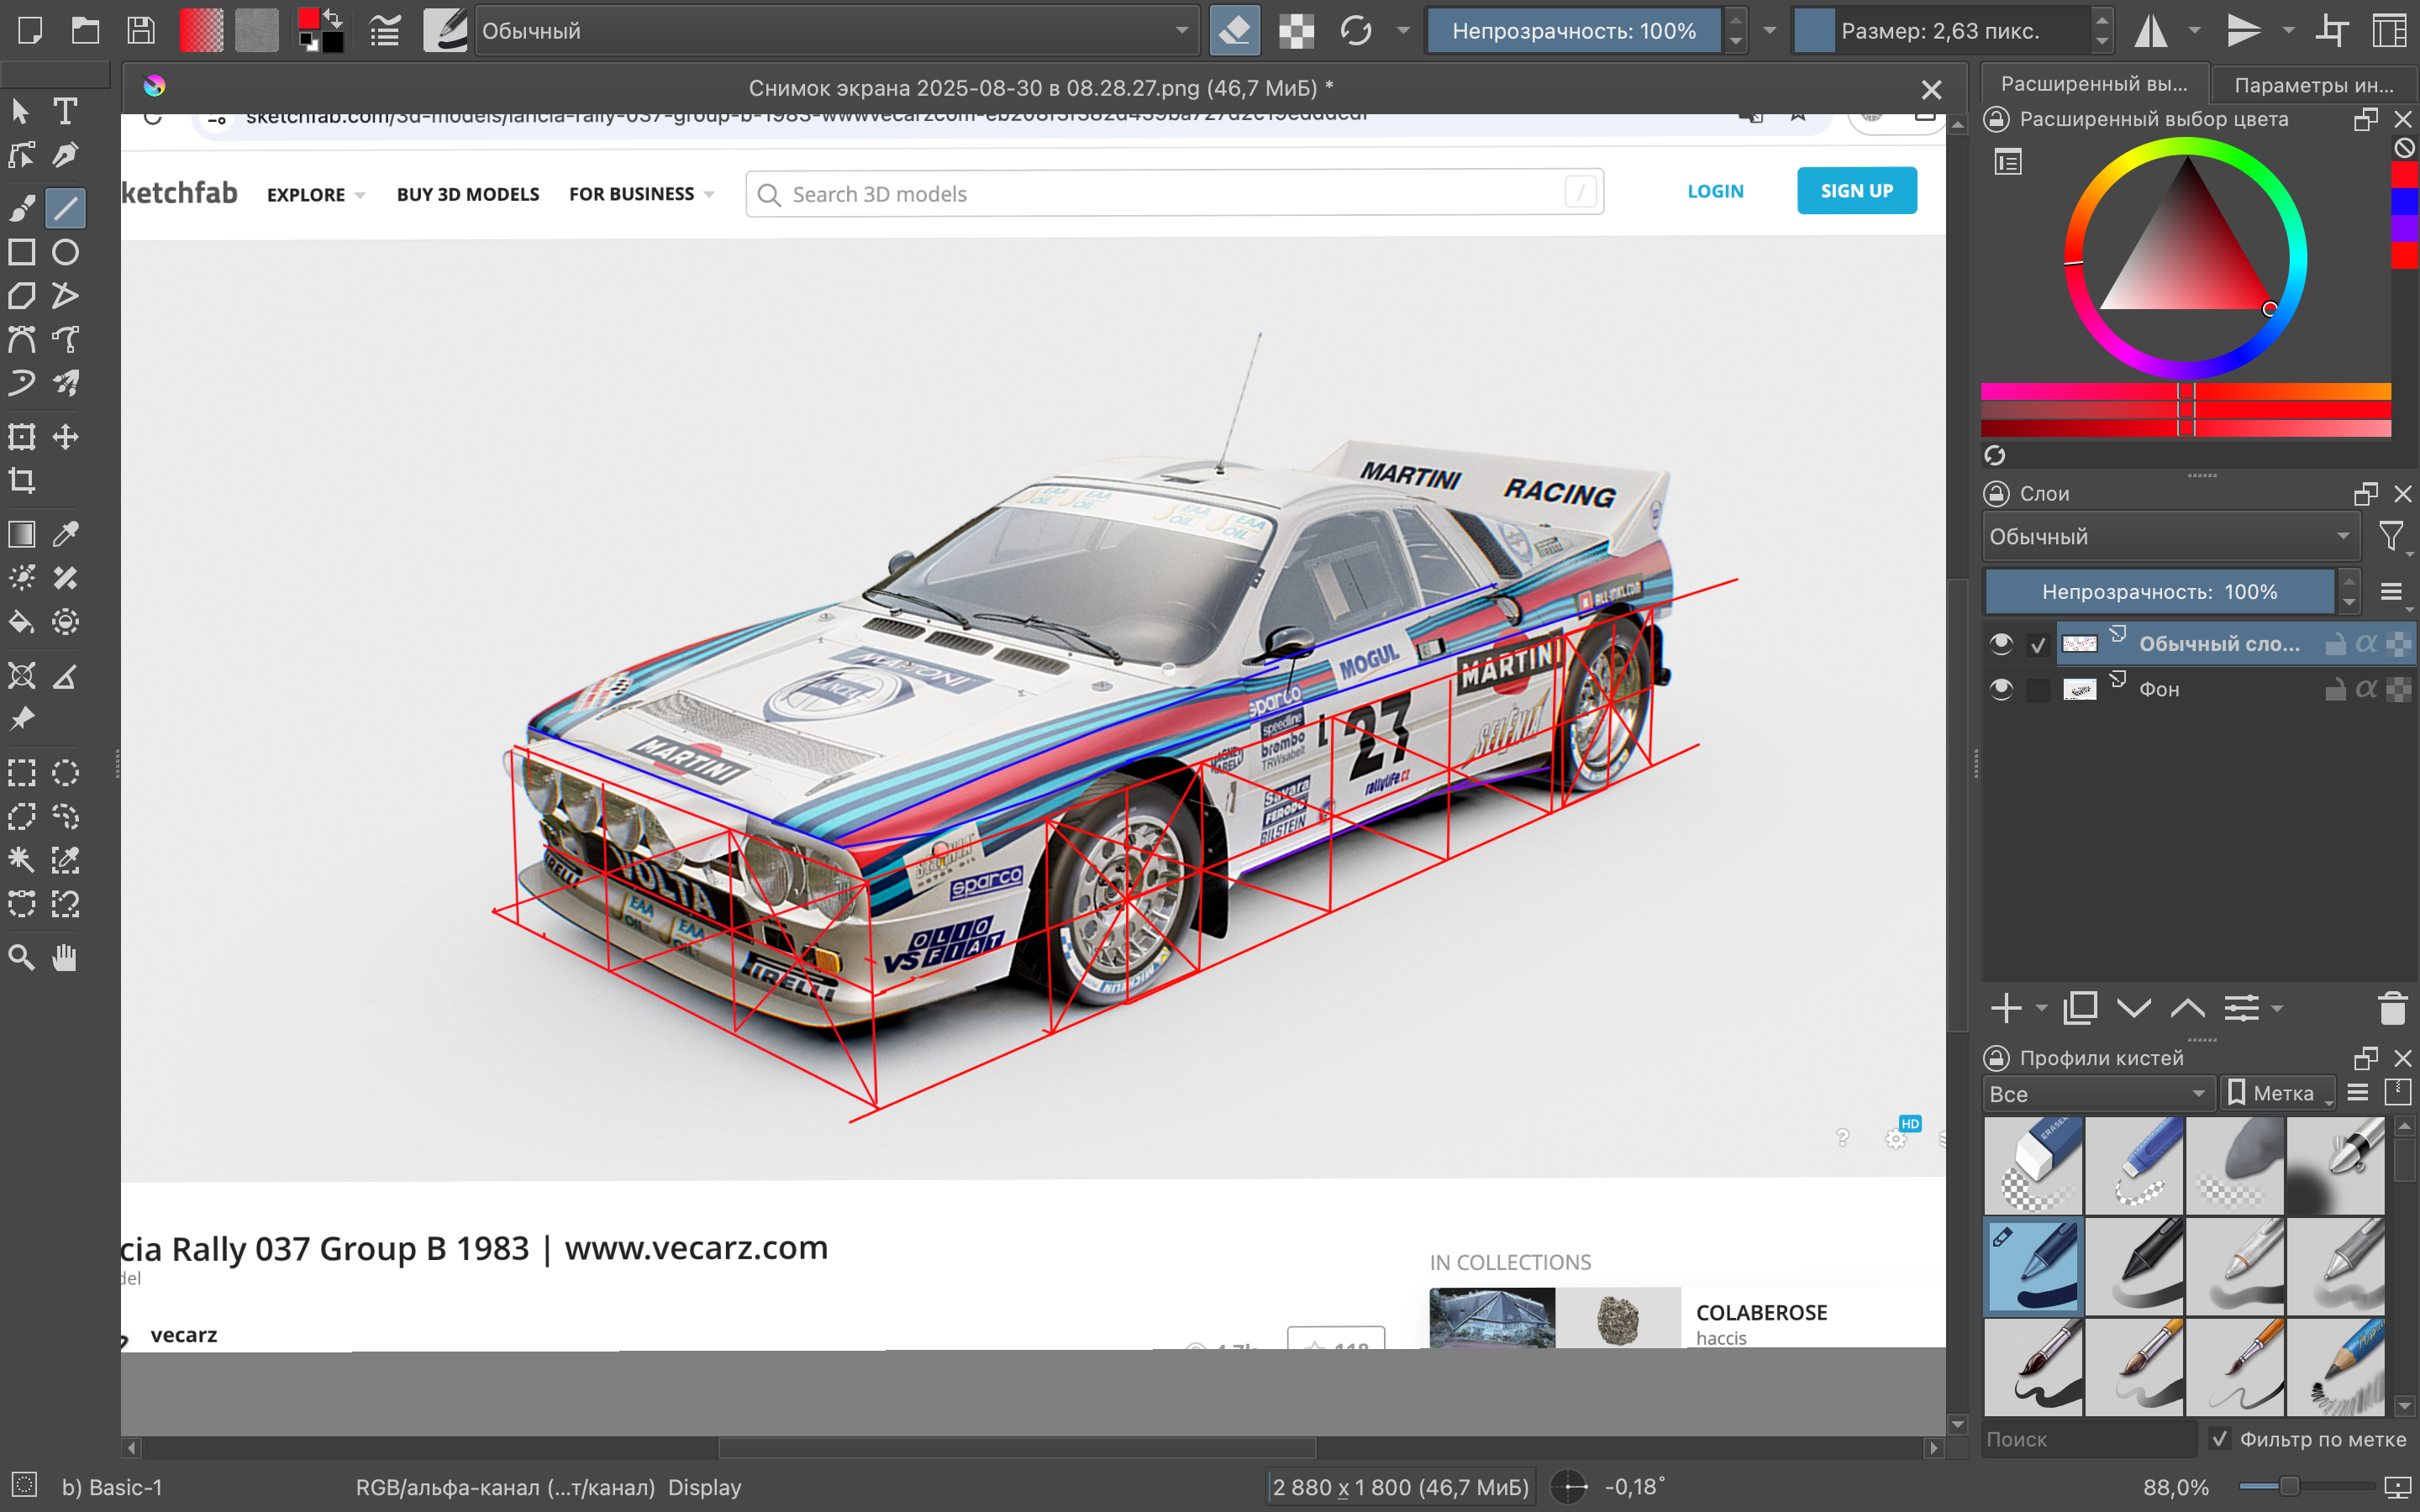Toggle eraser mode in top toolbar
The height and width of the screenshot is (1512, 2420).
click(1234, 31)
